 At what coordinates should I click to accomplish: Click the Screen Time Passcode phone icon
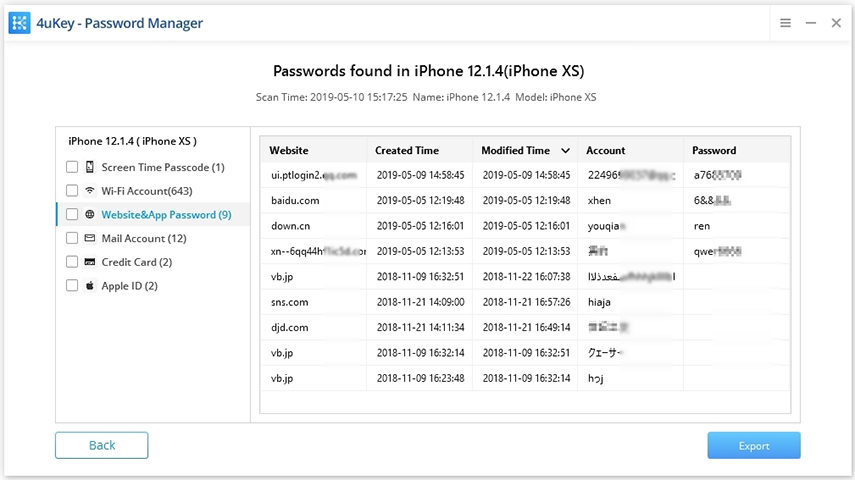click(x=89, y=167)
